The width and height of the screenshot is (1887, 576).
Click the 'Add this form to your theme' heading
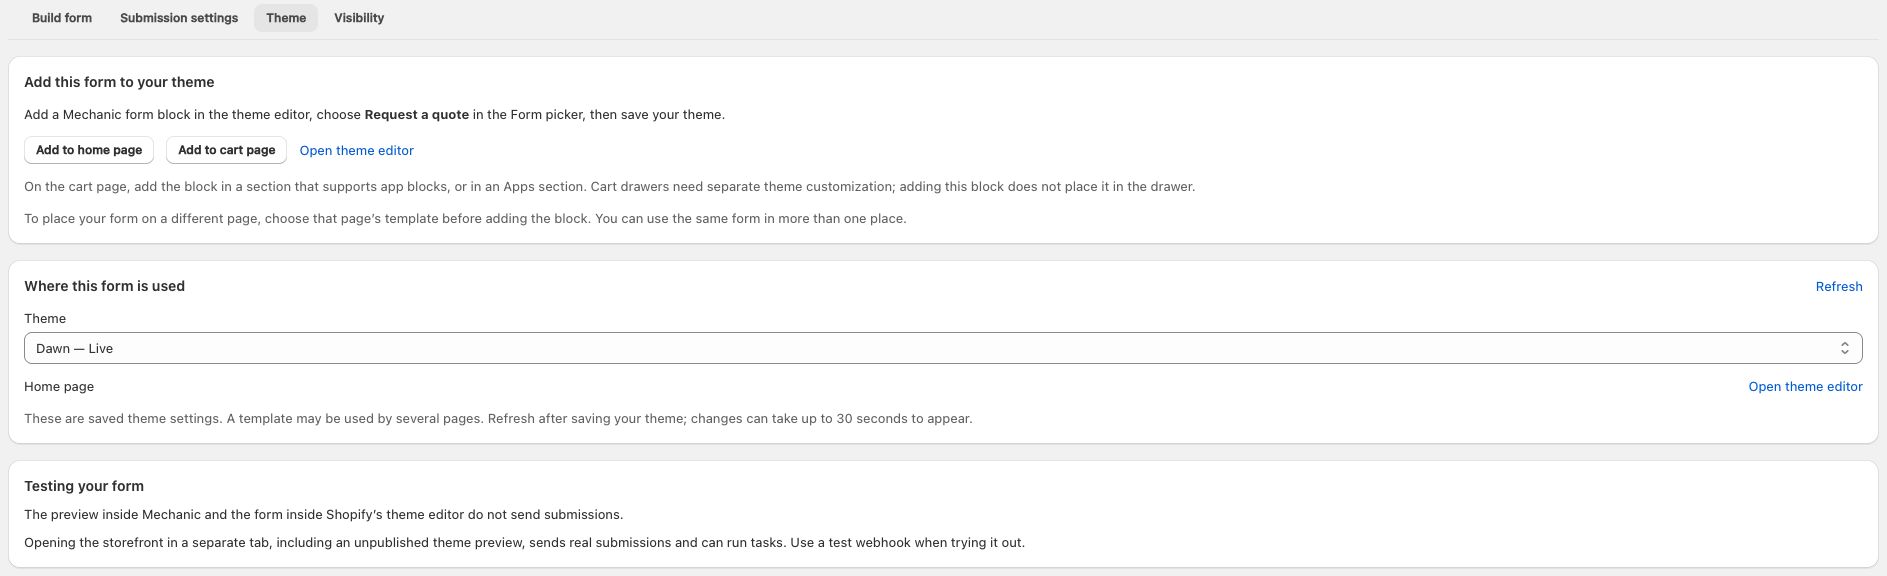(x=119, y=82)
